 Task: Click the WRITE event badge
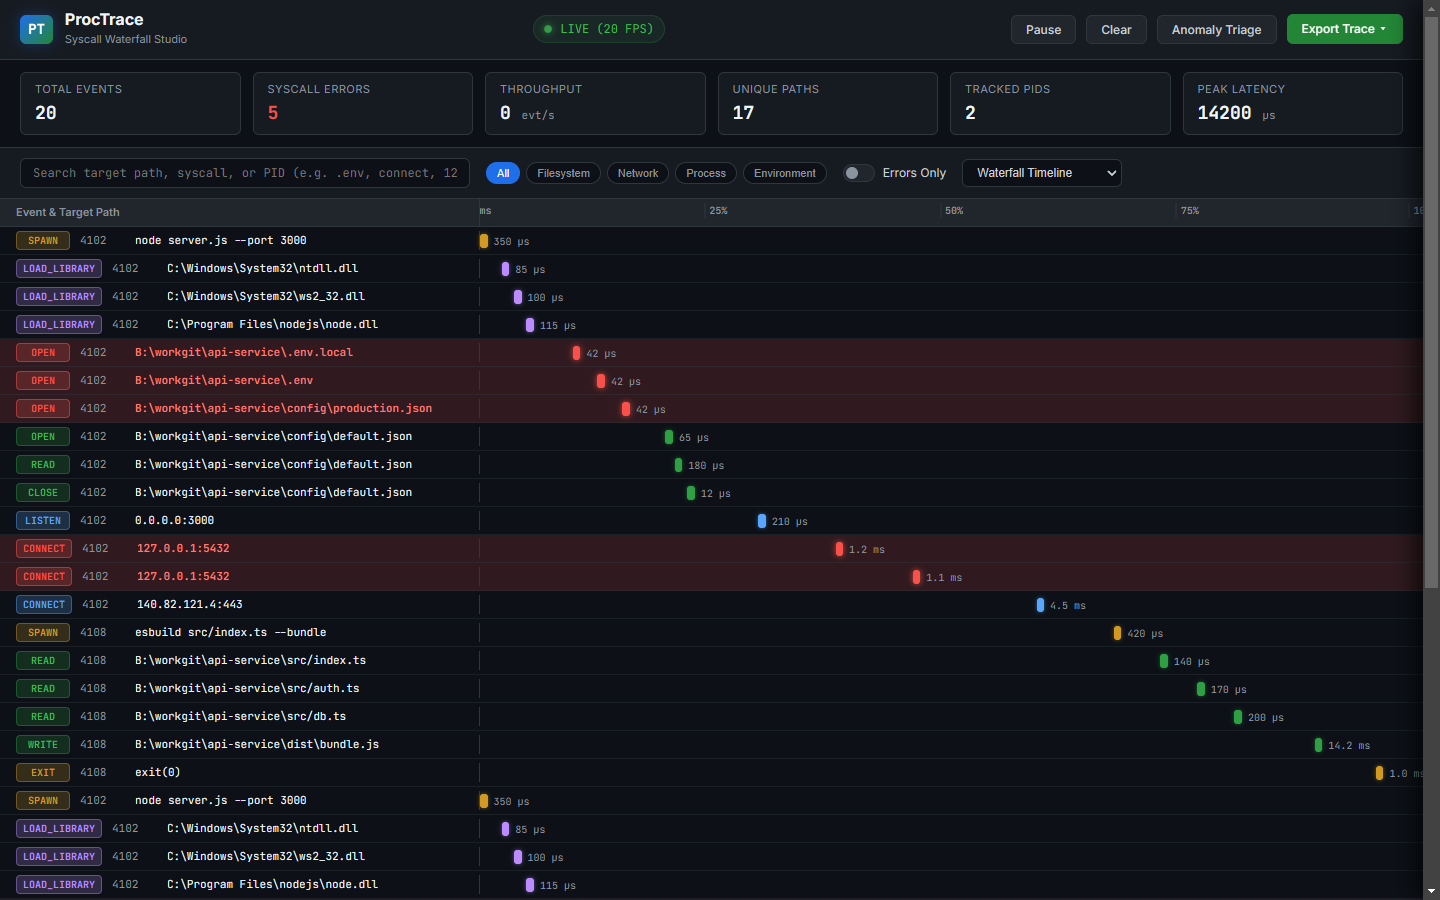43,745
